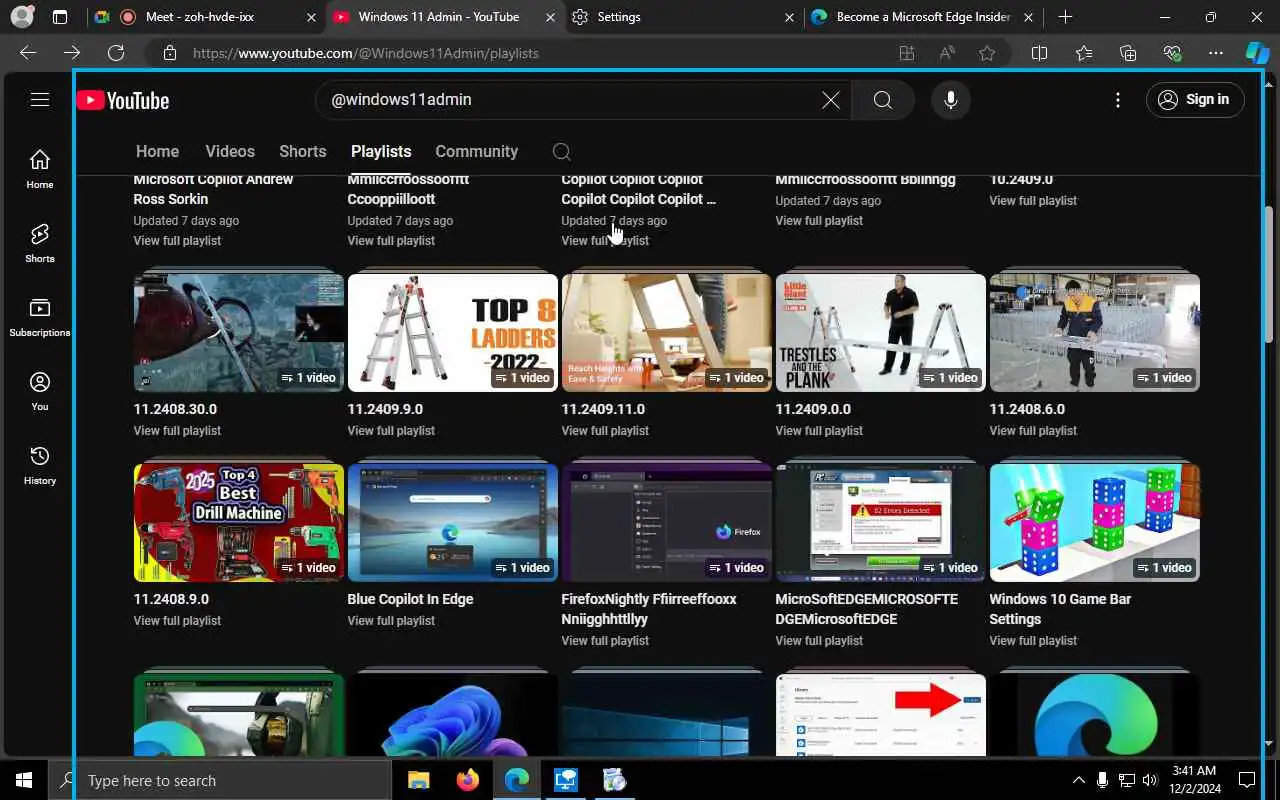The width and height of the screenshot is (1280, 800).
Task: Click the channel search magnifier icon
Action: point(562,152)
